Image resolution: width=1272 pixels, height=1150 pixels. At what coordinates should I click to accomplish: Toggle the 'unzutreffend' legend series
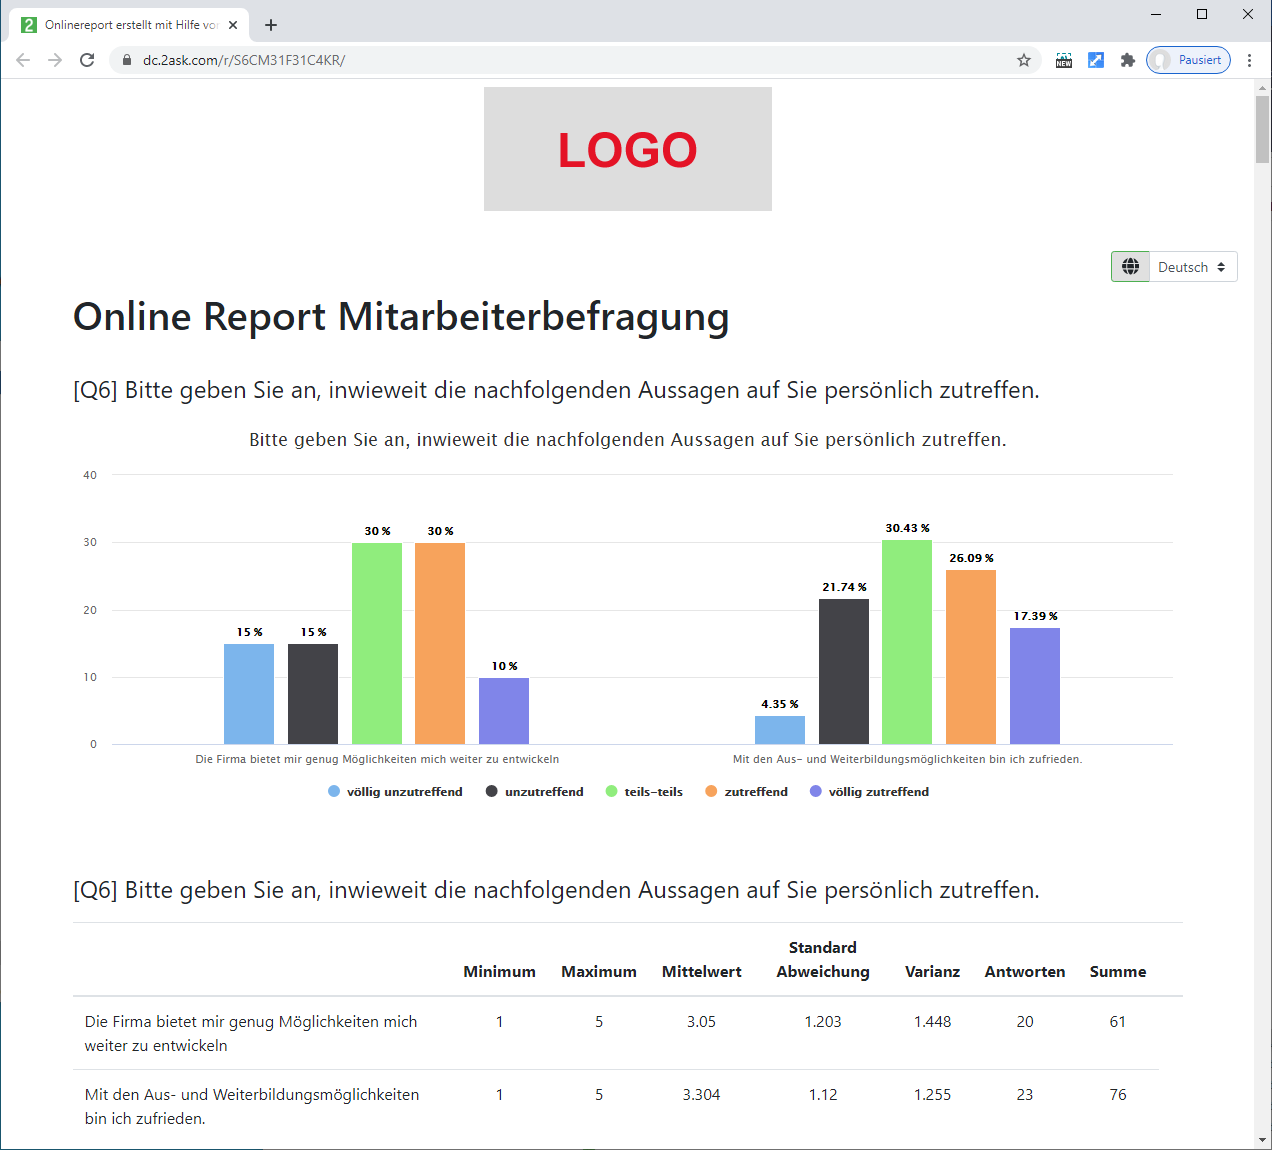click(x=535, y=792)
